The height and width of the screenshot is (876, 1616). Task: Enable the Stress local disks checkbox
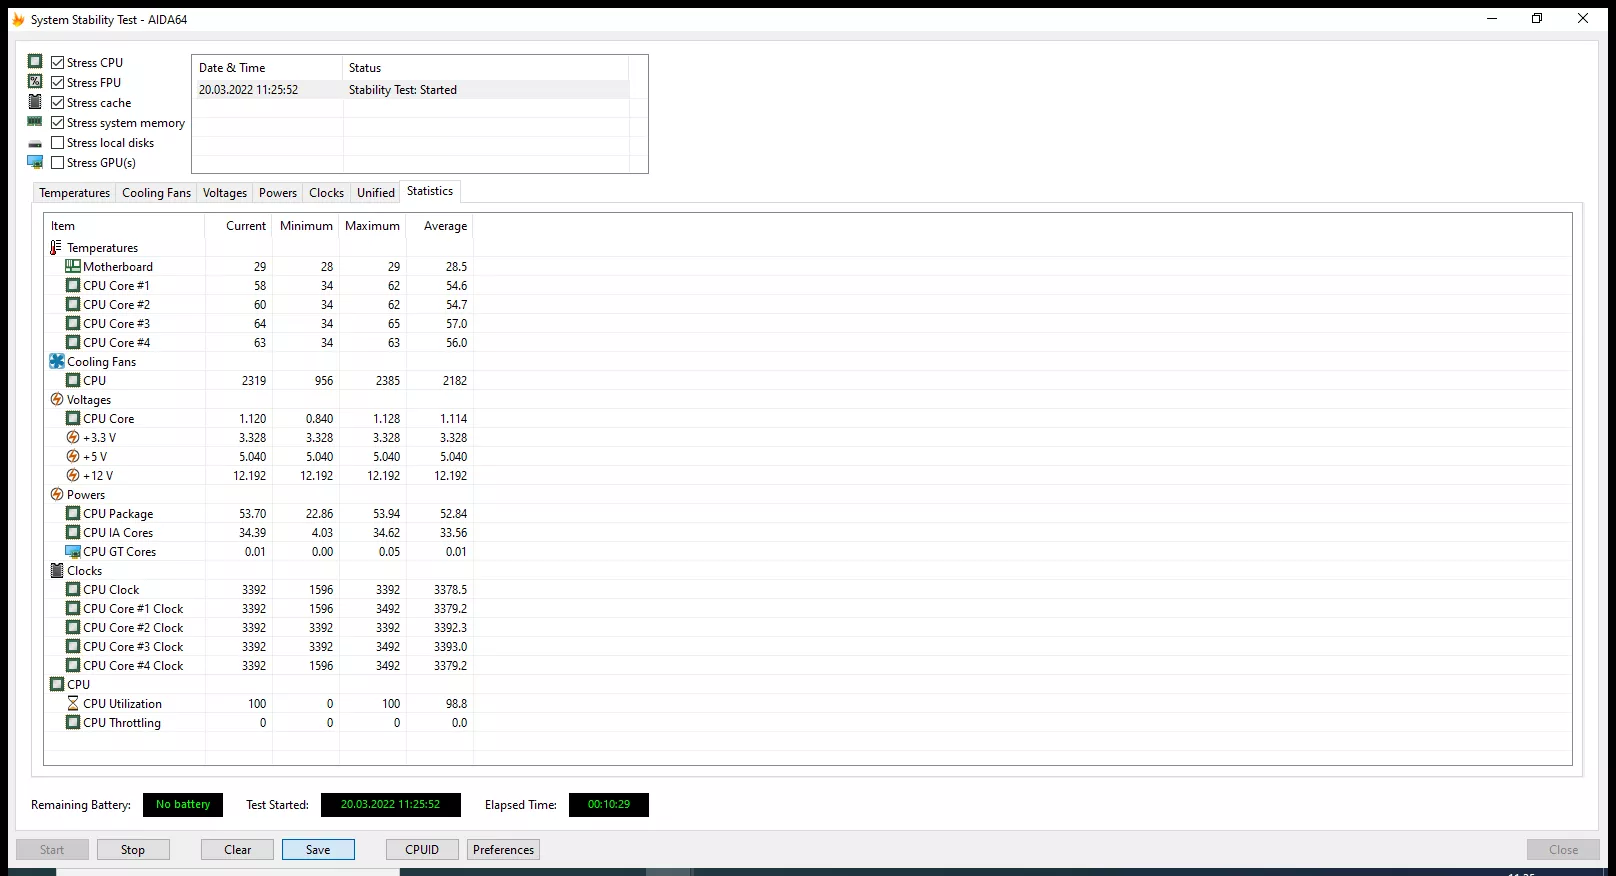(x=58, y=143)
